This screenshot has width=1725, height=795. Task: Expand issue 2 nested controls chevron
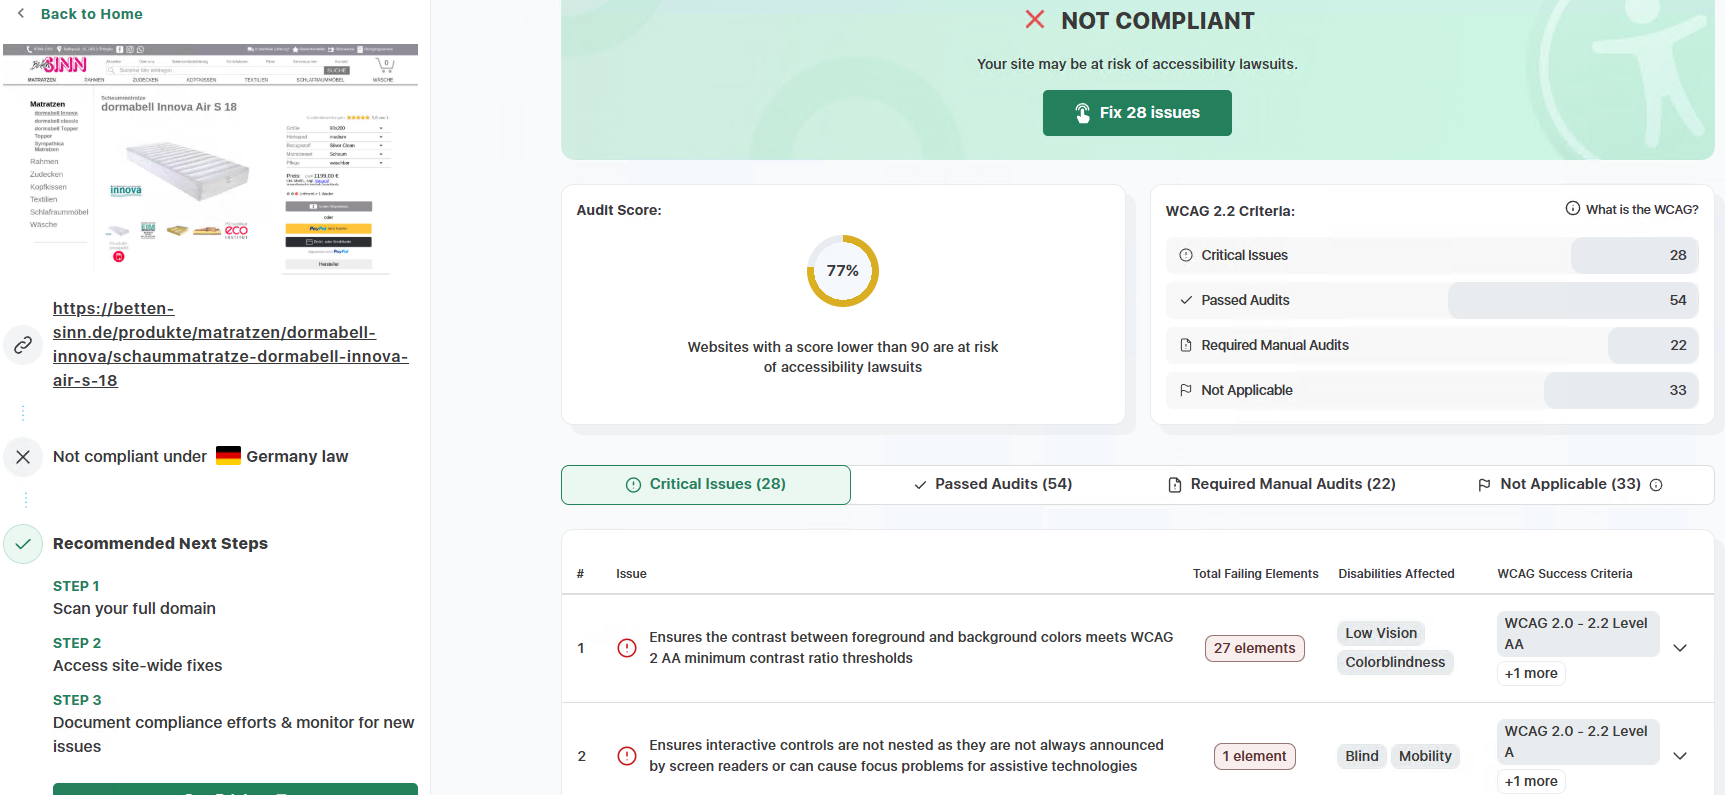[x=1680, y=756]
